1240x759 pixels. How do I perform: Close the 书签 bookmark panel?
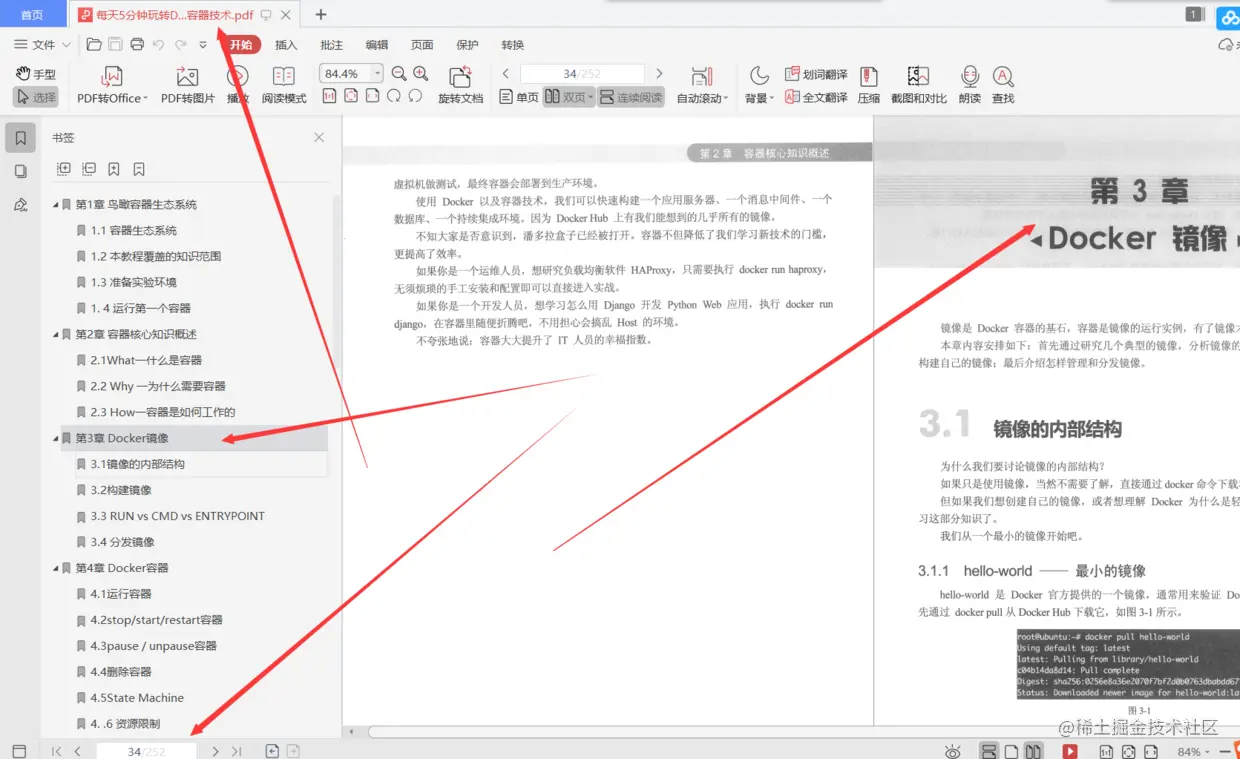click(x=319, y=138)
